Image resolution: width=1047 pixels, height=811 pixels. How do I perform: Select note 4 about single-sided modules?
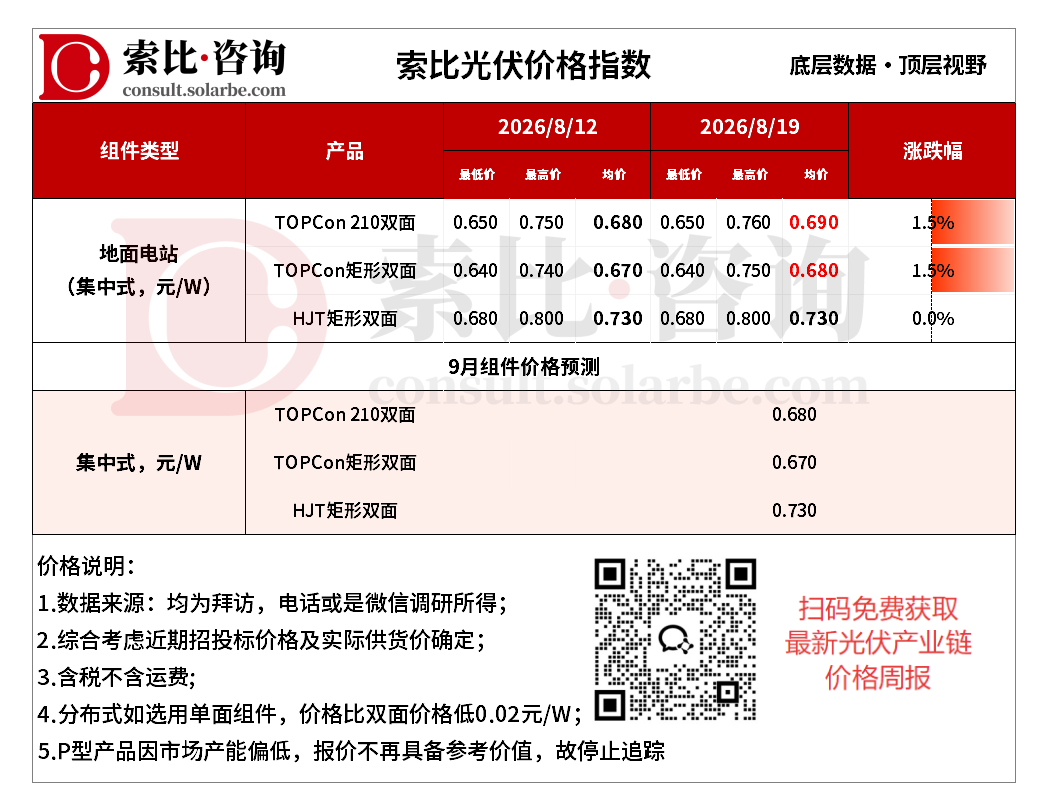[310, 714]
